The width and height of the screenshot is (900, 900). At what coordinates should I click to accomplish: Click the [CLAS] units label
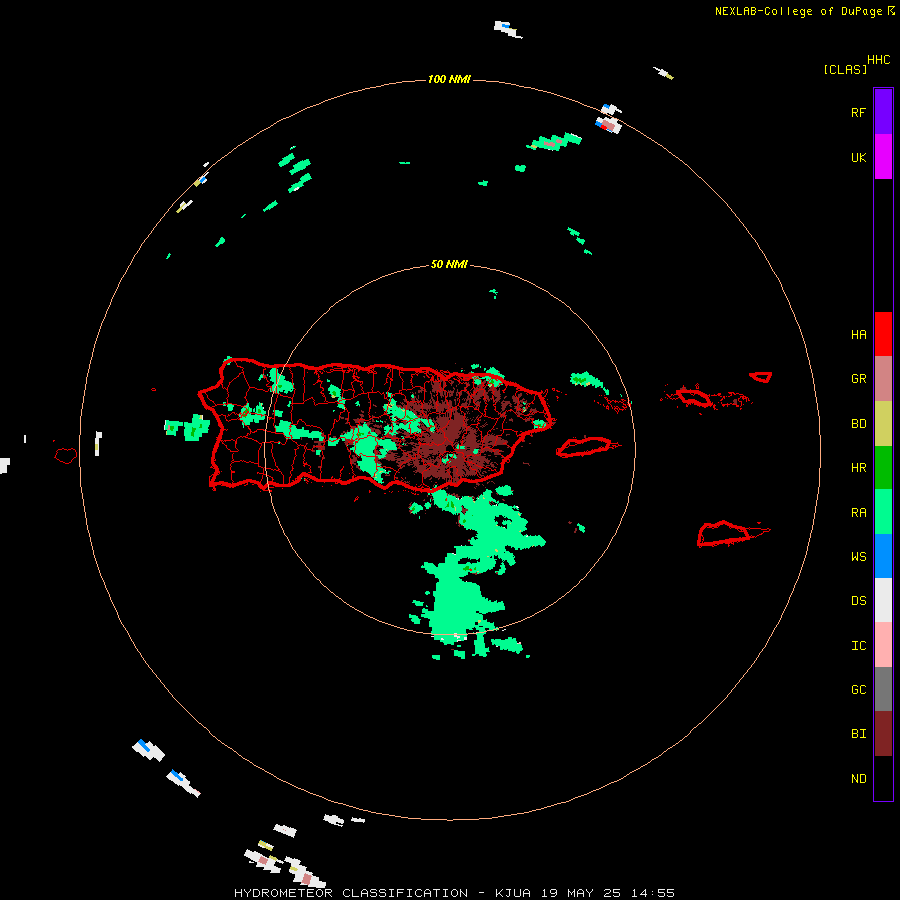[845, 69]
